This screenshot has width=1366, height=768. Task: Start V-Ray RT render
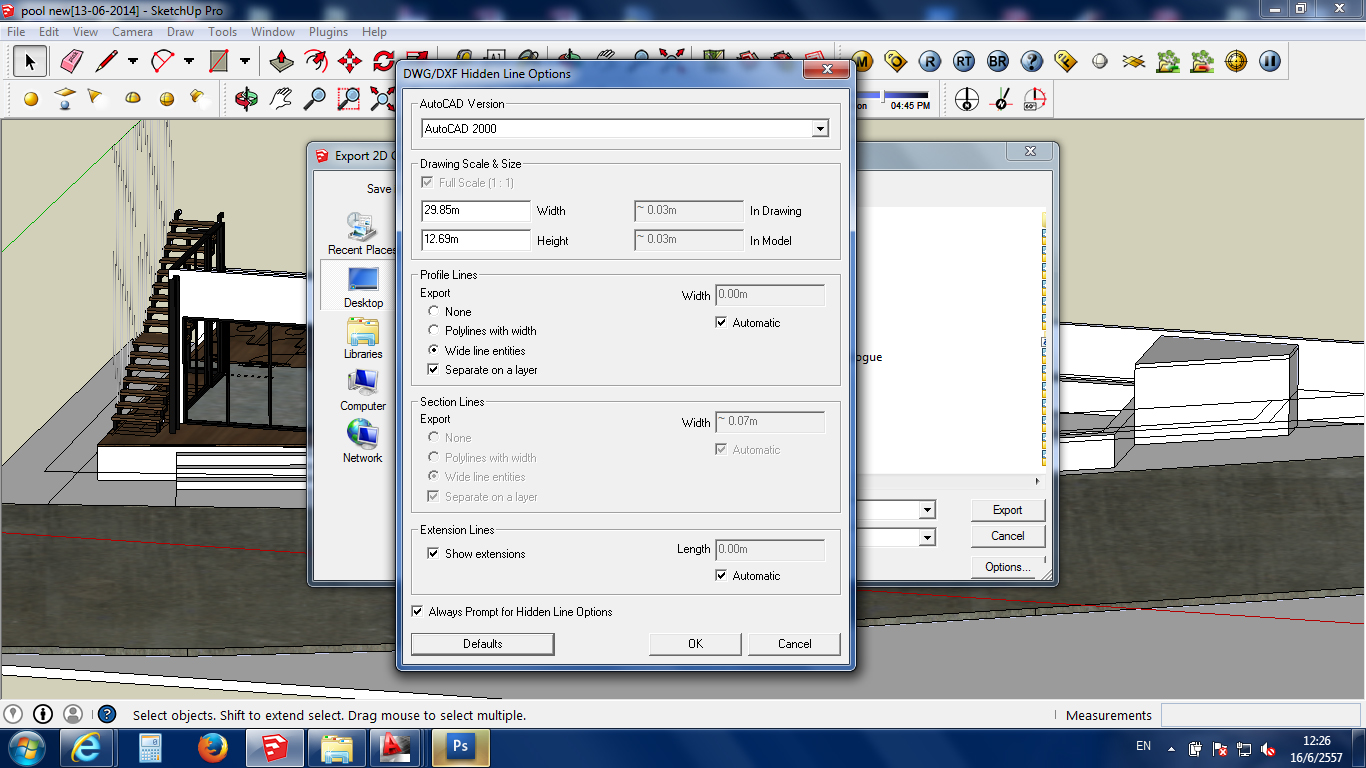[964, 62]
